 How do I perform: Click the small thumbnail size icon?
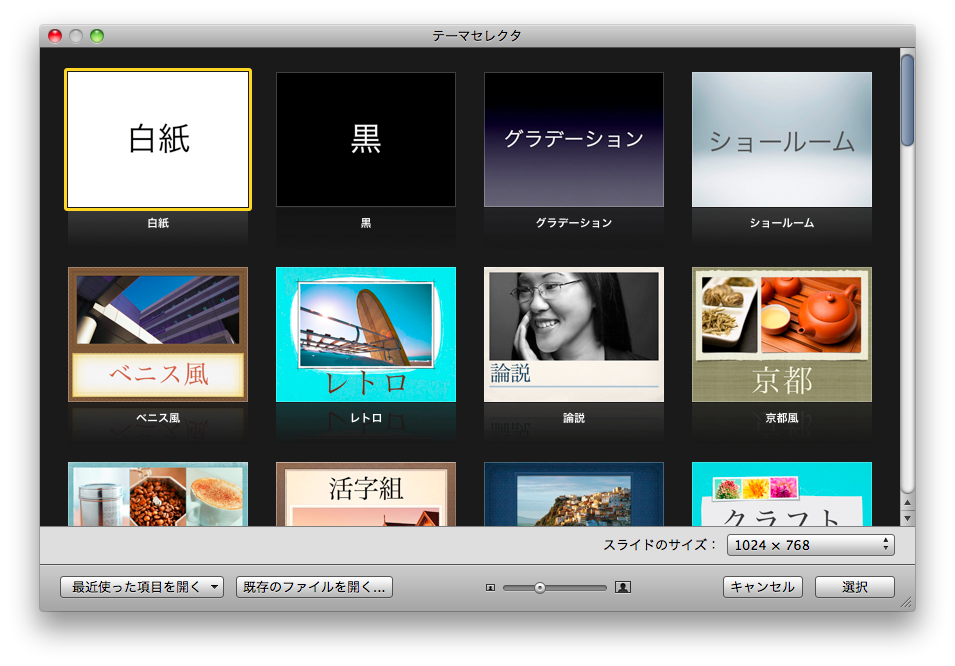[x=490, y=587]
